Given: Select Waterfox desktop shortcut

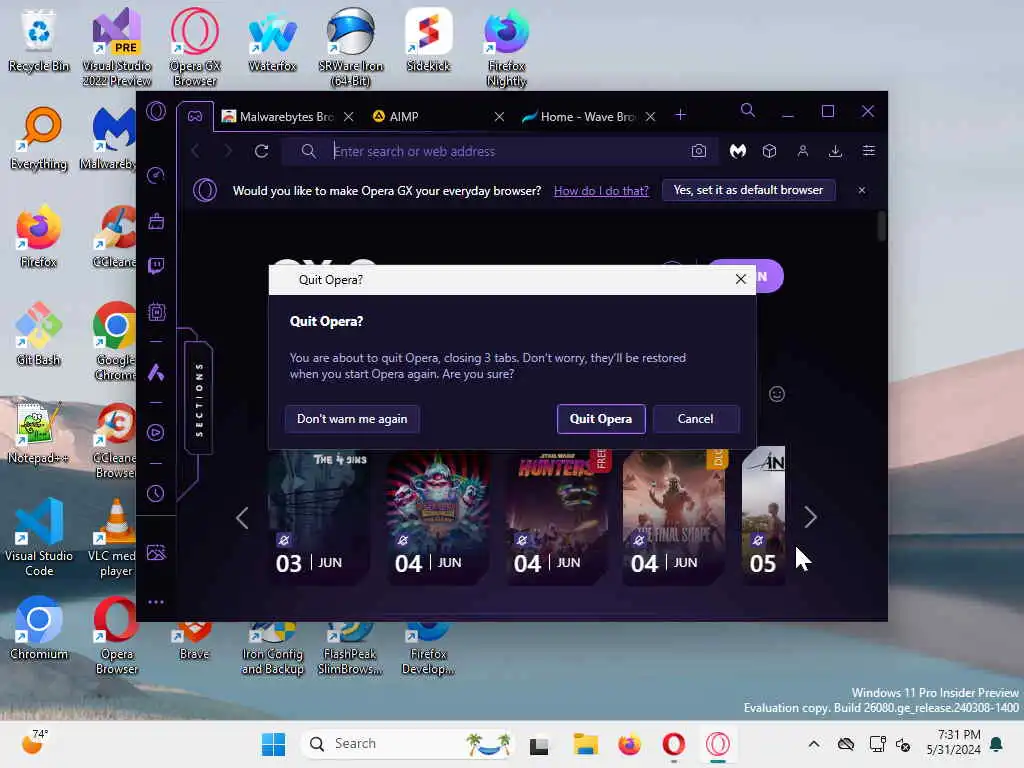Looking at the screenshot, I should [272, 40].
